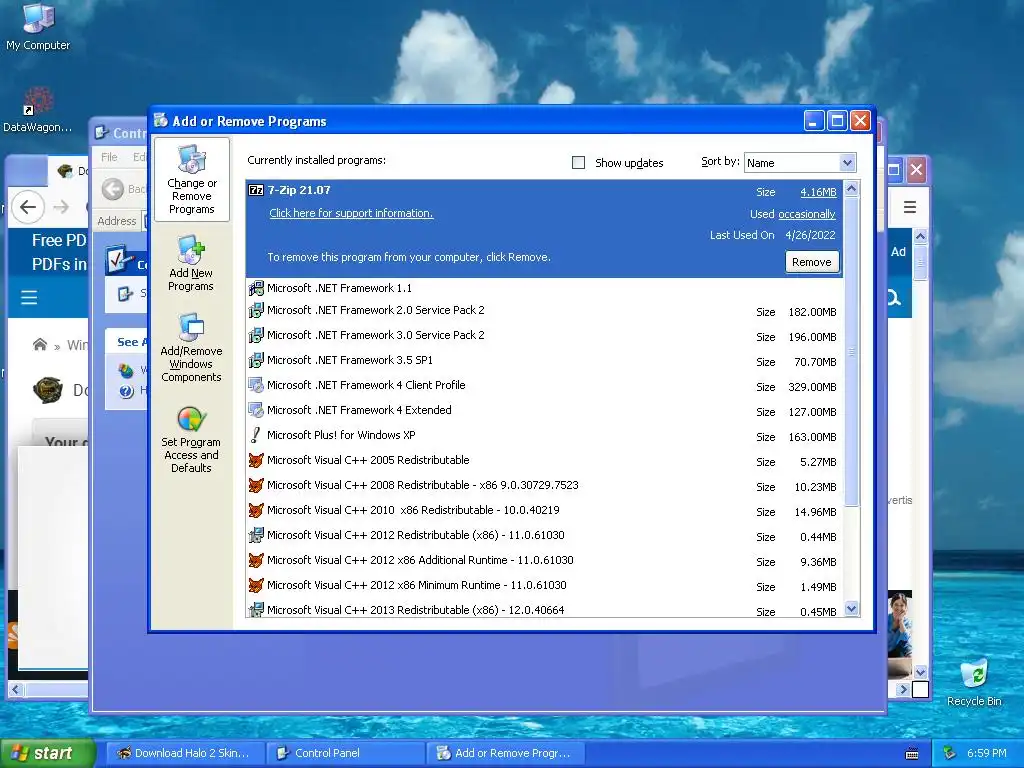The height and width of the screenshot is (768, 1024).
Task: Click the Visual C++ 2005 Redistributable icon
Action: point(256,460)
